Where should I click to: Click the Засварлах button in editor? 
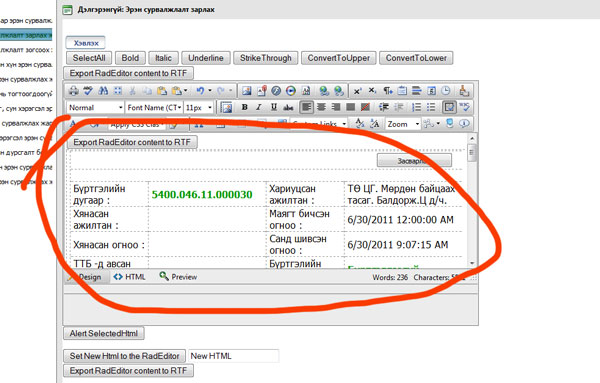click(x=414, y=161)
